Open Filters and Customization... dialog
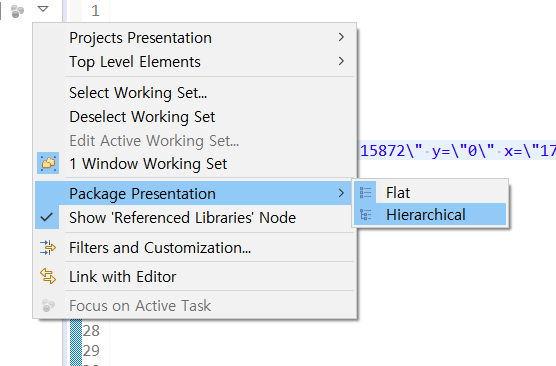The image size is (556, 366). click(x=194, y=248)
